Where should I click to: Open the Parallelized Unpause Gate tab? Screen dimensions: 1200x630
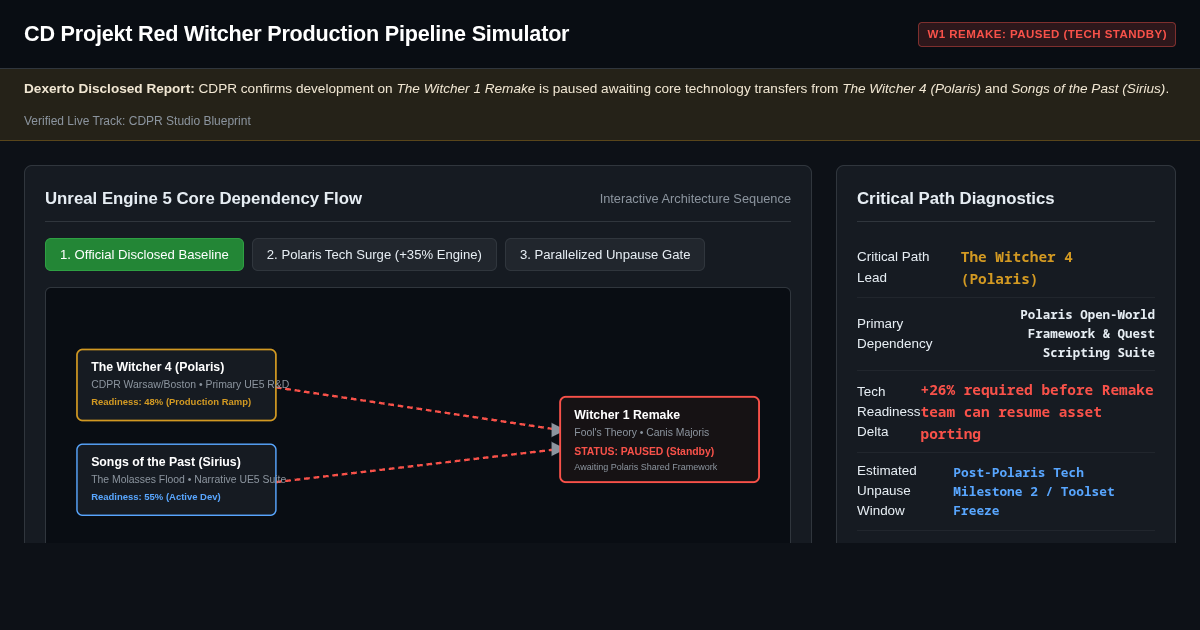point(605,254)
